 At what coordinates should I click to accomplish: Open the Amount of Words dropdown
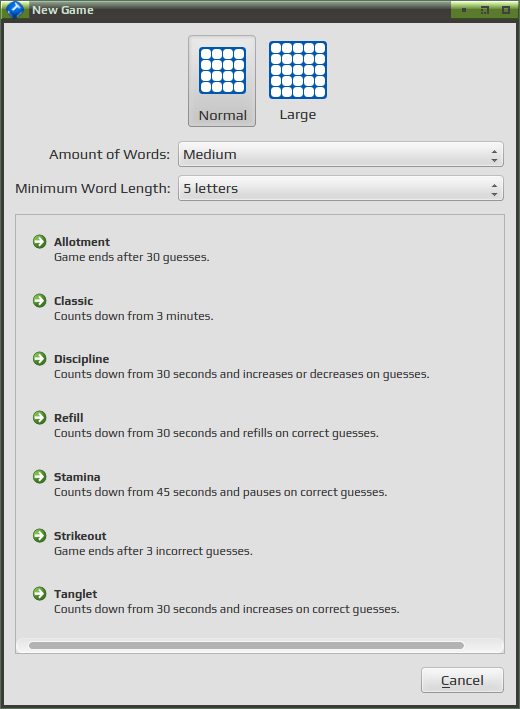(340, 154)
